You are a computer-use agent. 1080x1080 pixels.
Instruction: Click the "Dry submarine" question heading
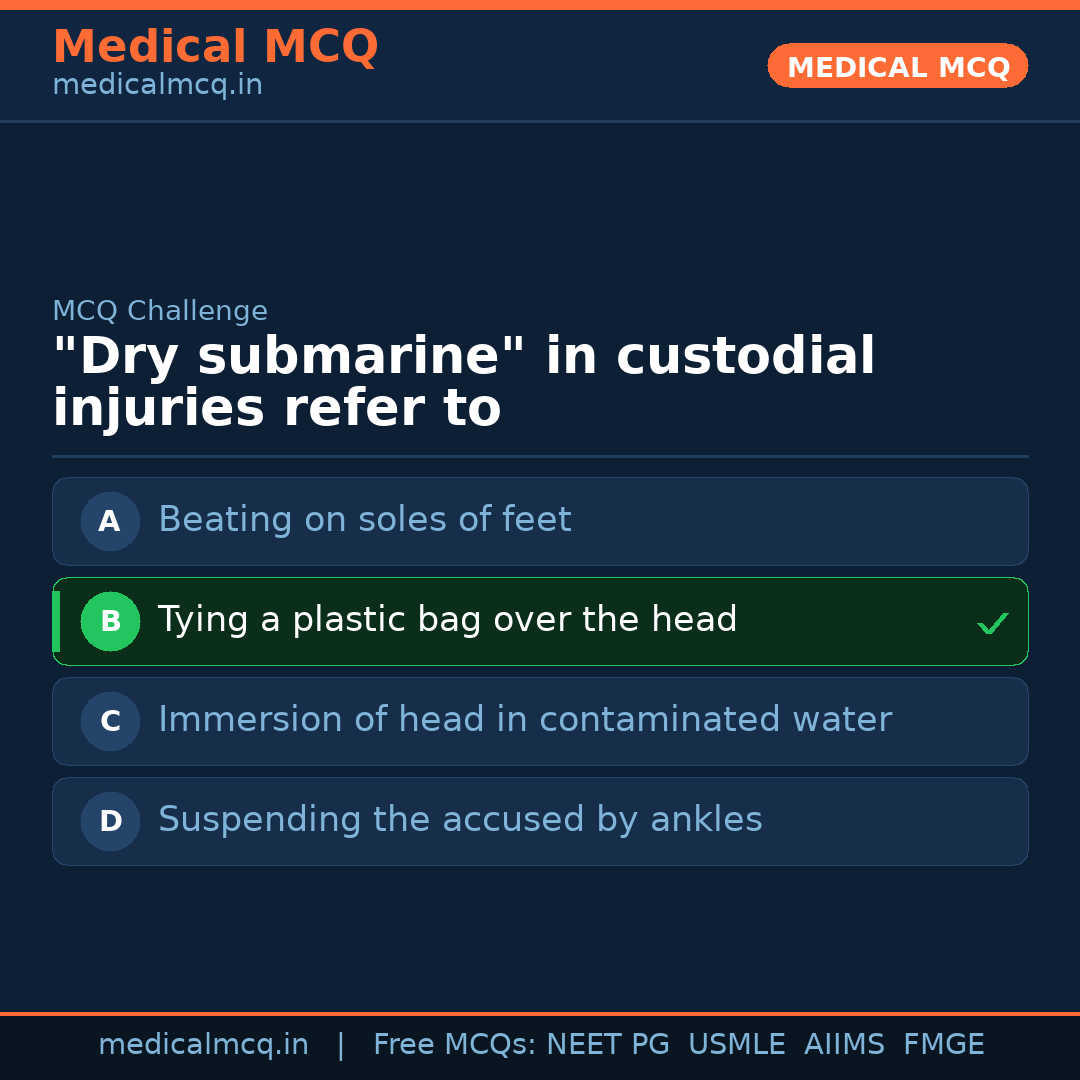tap(463, 383)
